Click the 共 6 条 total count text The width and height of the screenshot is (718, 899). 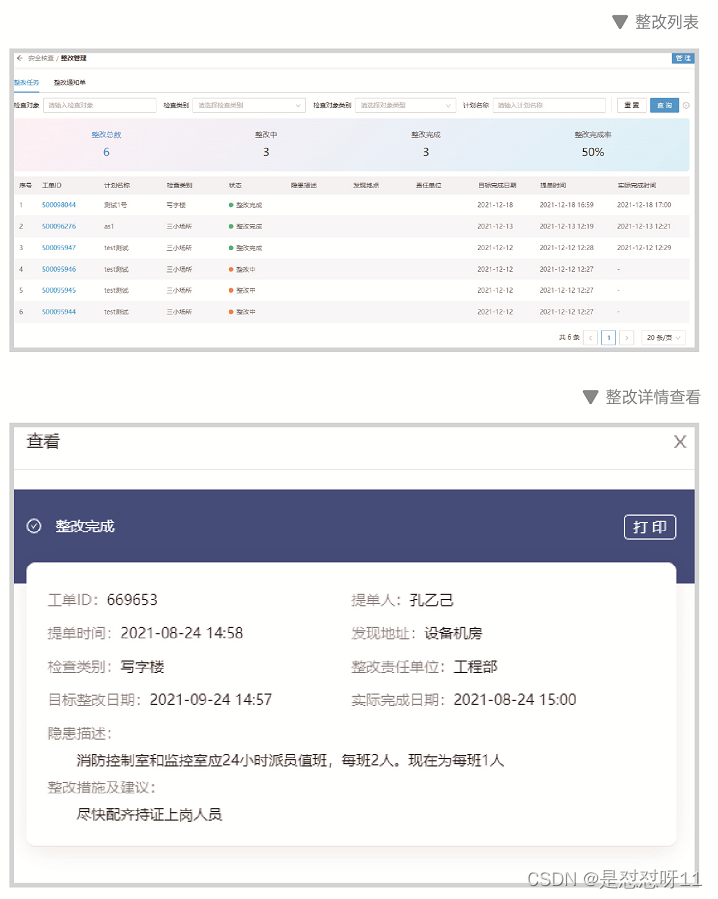569,338
